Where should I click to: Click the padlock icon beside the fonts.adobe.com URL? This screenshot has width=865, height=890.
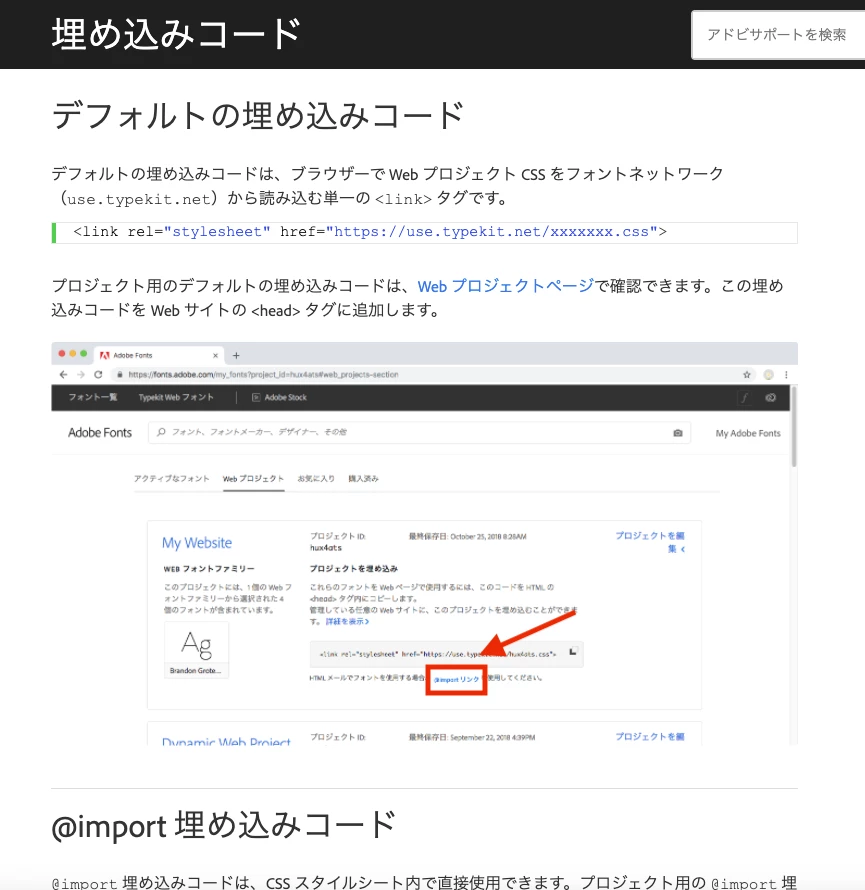tap(120, 375)
